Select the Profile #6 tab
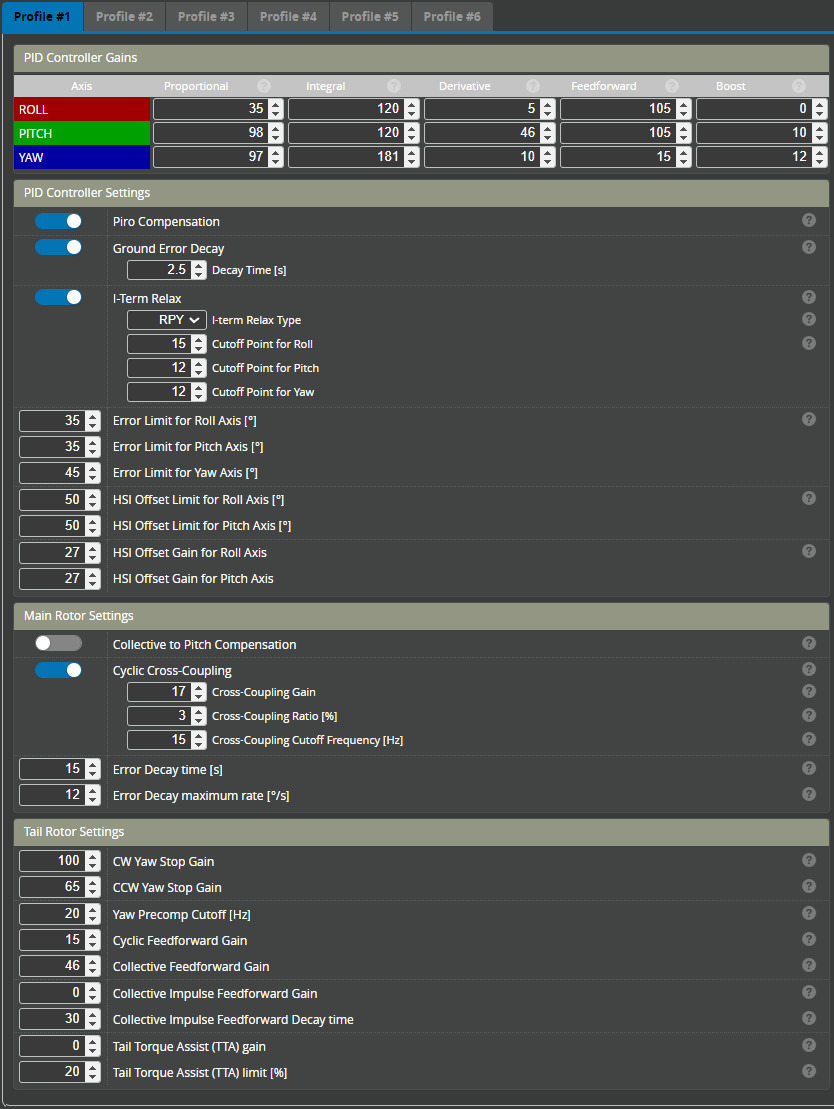The height and width of the screenshot is (1109, 834). tap(451, 16)
